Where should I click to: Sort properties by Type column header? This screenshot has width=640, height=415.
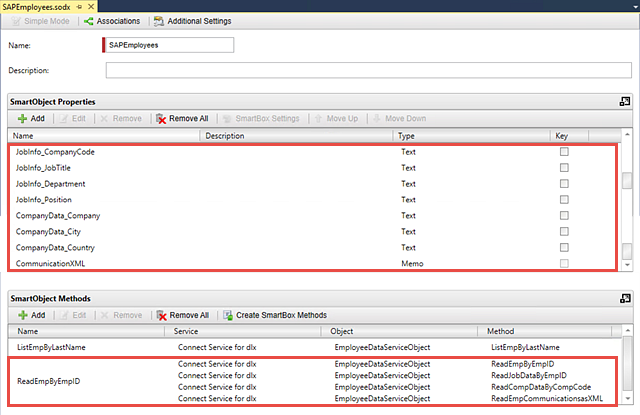pyautogui.click(x=470, y=135)
